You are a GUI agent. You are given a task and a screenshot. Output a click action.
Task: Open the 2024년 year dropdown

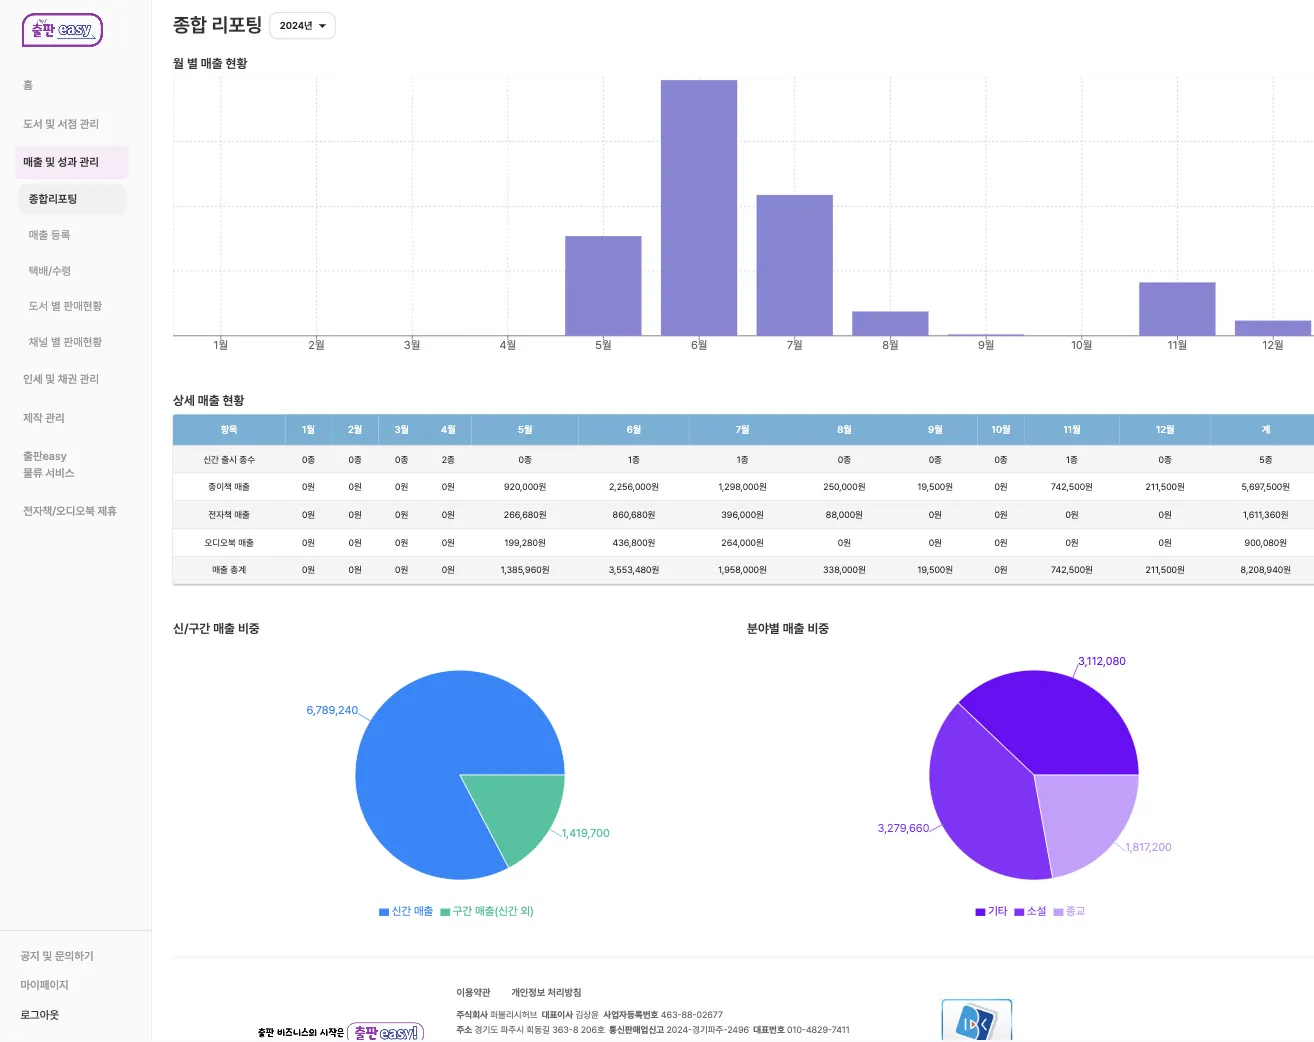coord(302,26)
